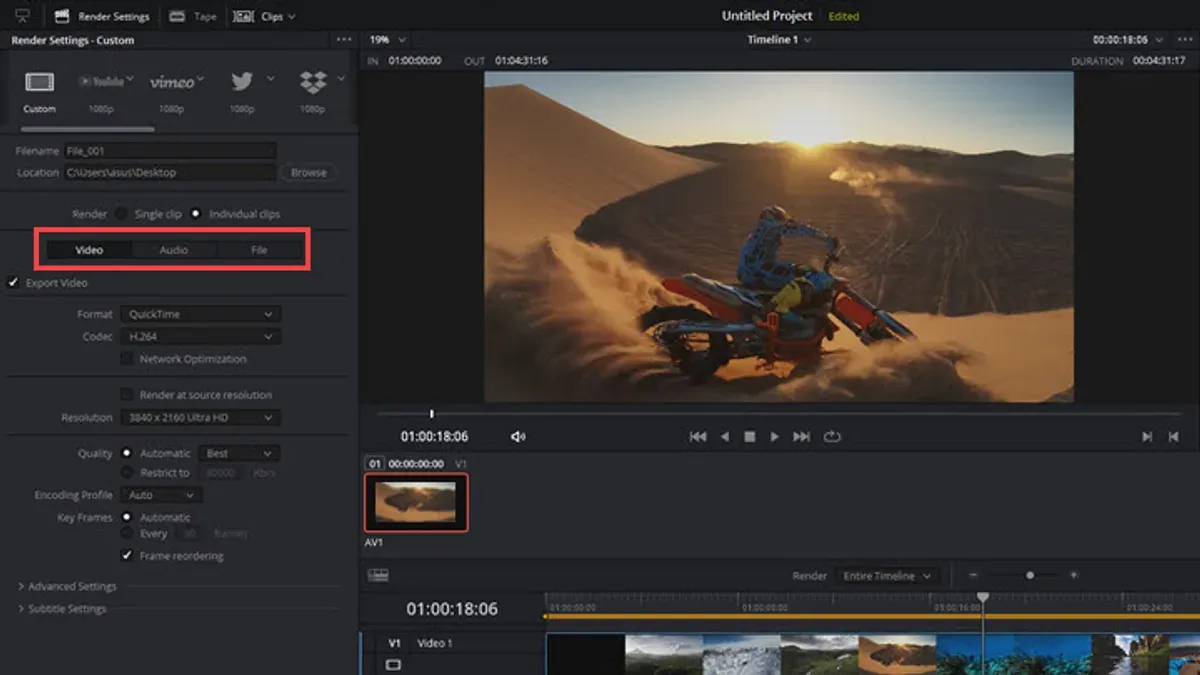Play the timeline forward
The image size is (1200, 675).
click(x=774, y=437)
